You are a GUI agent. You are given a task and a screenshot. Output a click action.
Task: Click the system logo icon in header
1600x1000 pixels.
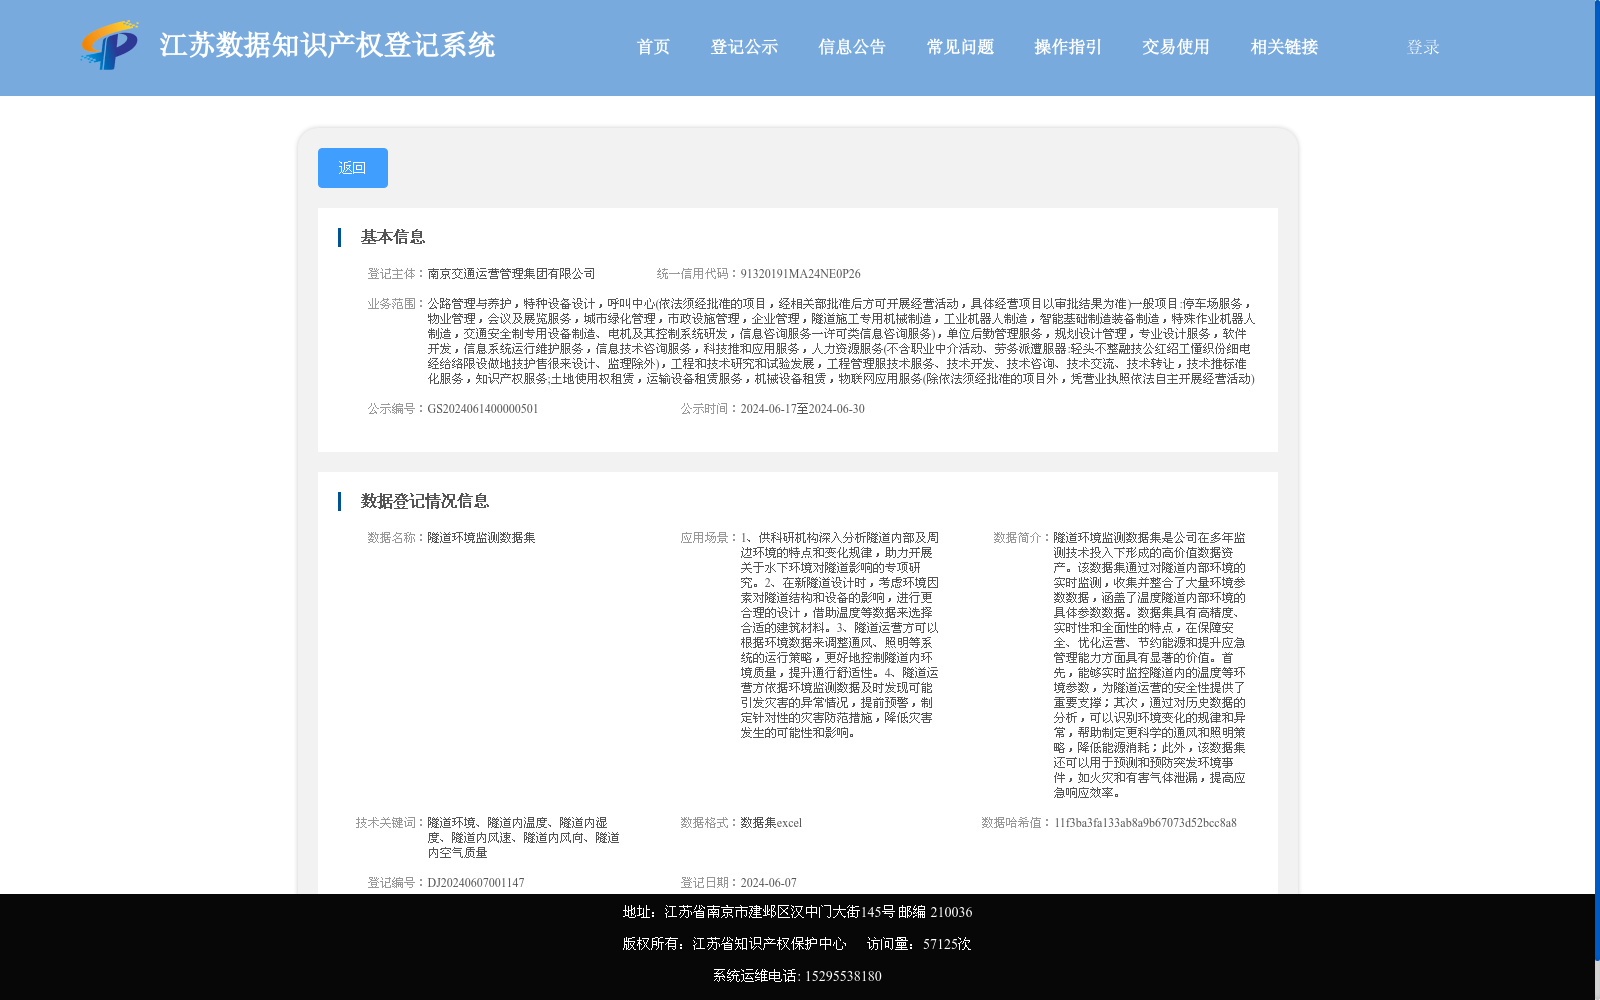109,46
